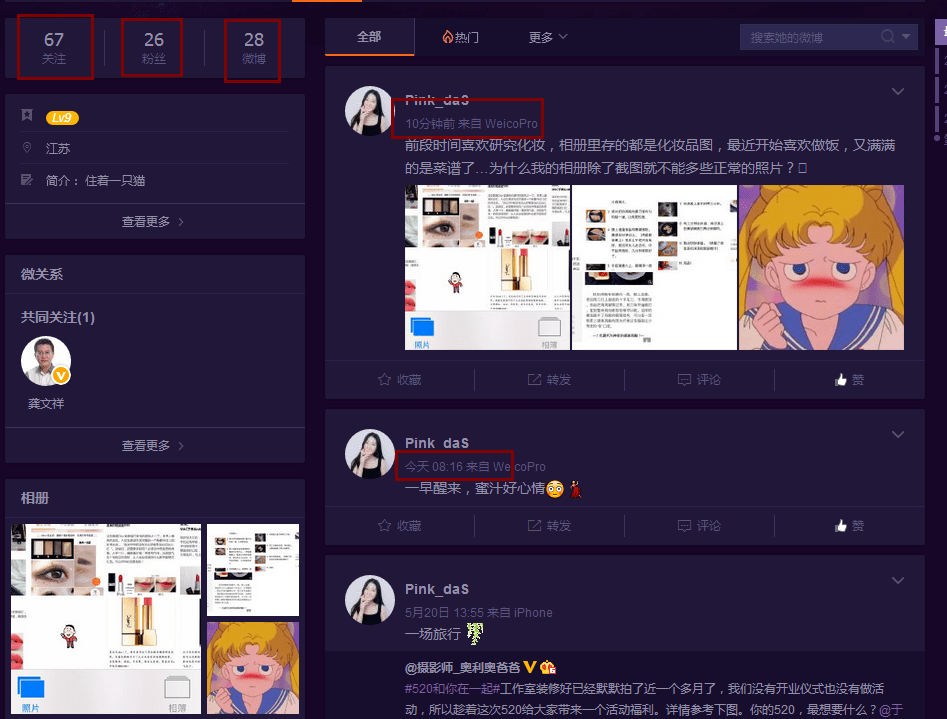Click the repost icon on first post
This screenshot has width=947, height=719.
point(535,380)
